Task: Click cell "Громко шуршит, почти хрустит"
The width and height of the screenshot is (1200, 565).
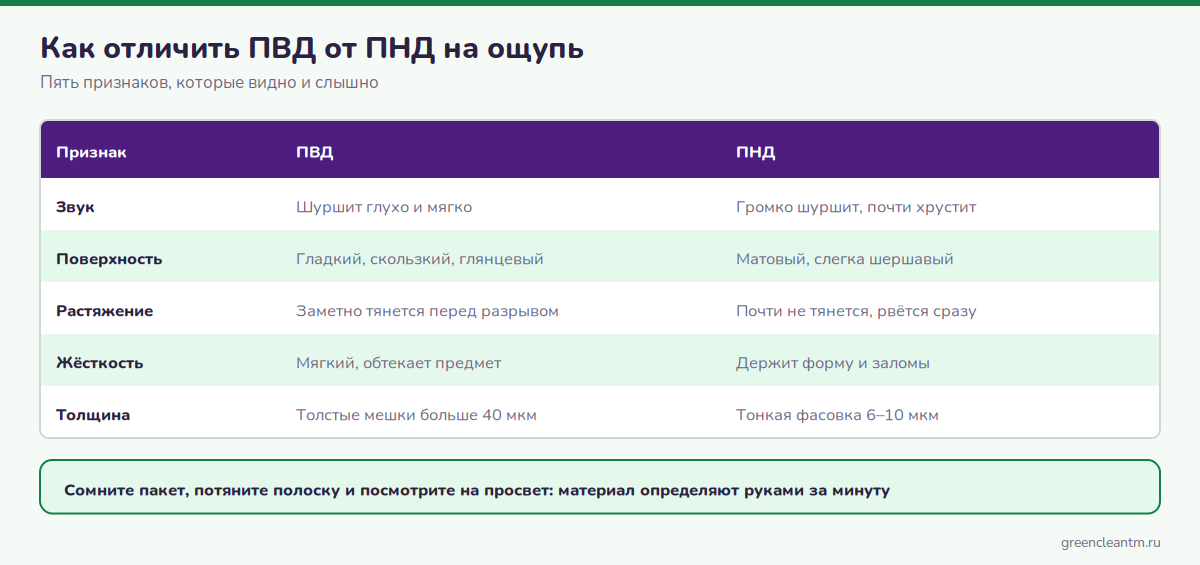Action: (x=856, y=207)
